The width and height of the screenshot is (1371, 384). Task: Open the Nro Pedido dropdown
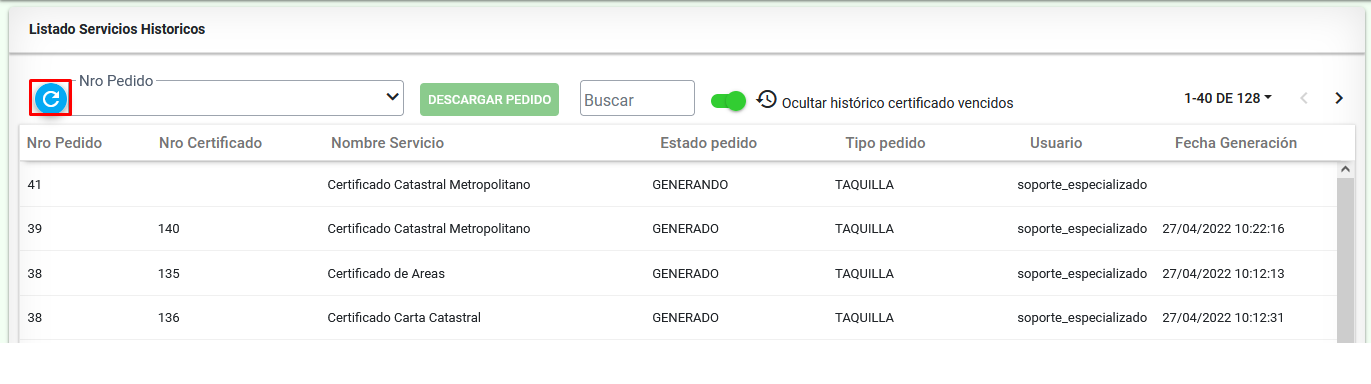240,98
